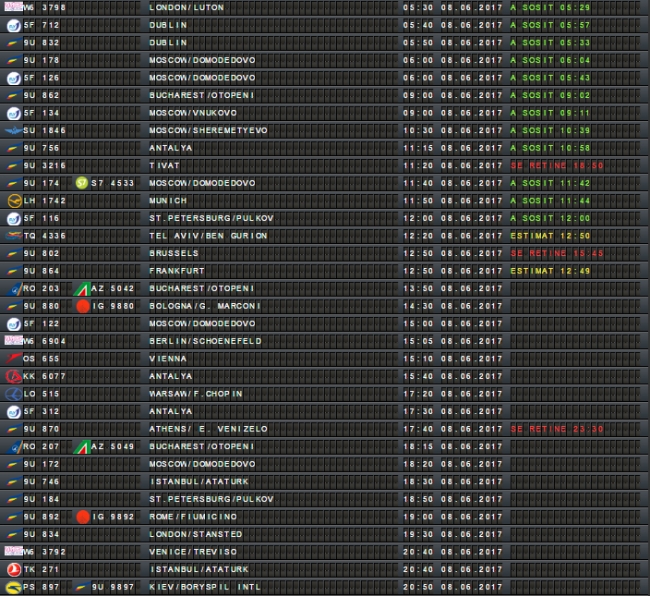Click the airline logo beside 5F 712

[x=14, y=25]
